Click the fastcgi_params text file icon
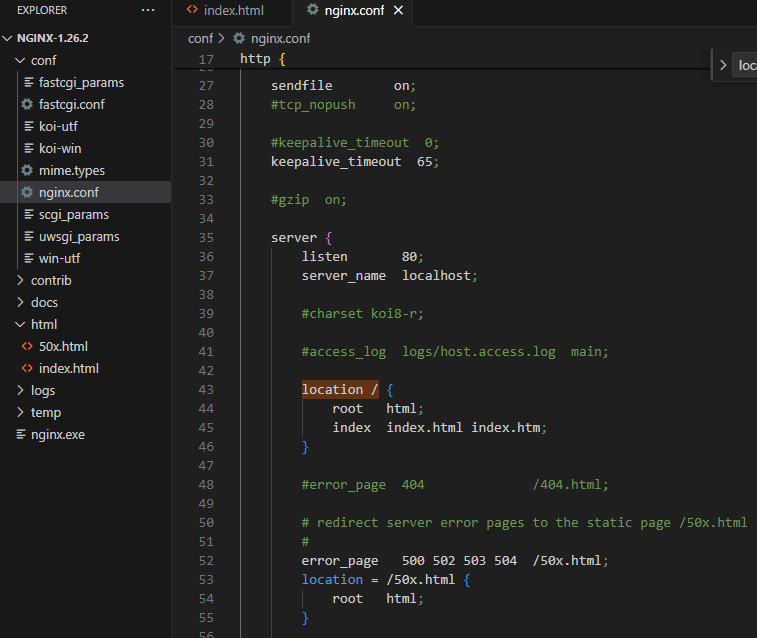This screenshot has height=638, width=757. [x=29, y=83]
